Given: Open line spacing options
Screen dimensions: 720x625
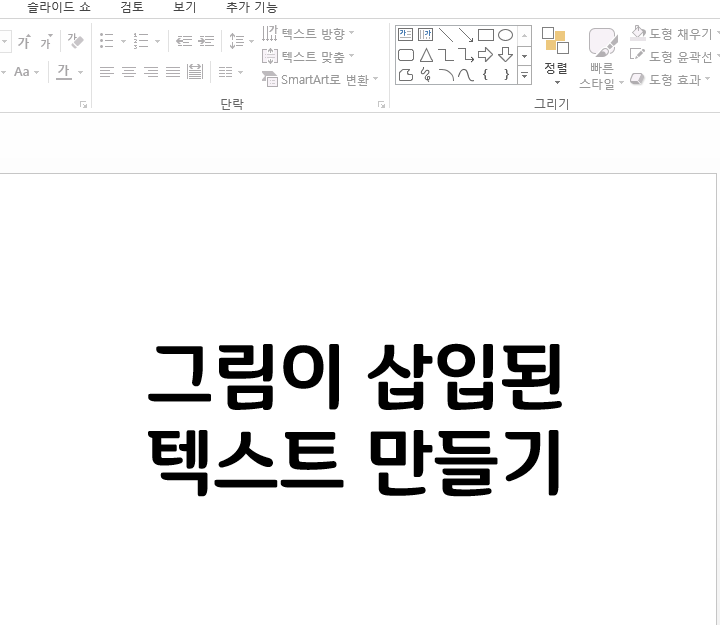Looking at the screenshot, I should pos(241,41).
